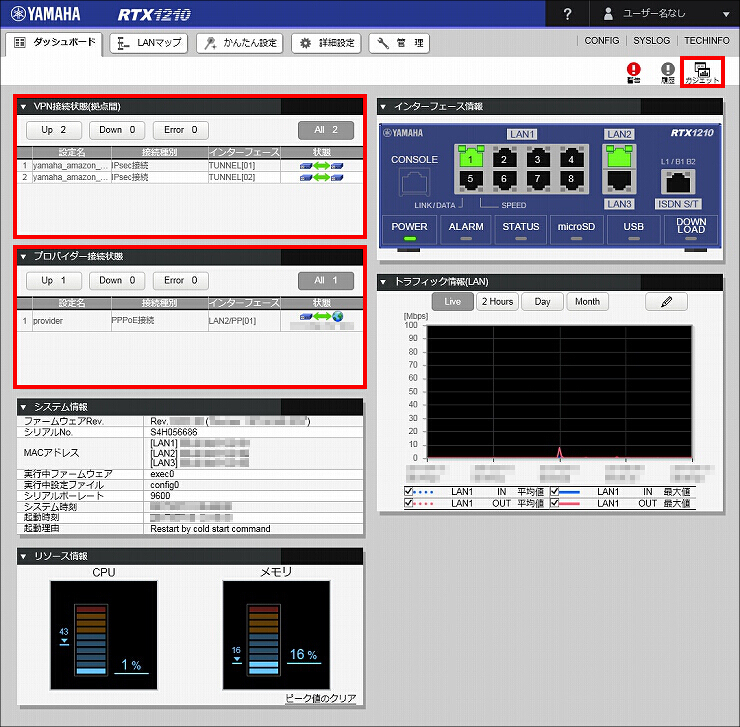Show All 2 VPN connections
The image size is (740, 727).
326,130
